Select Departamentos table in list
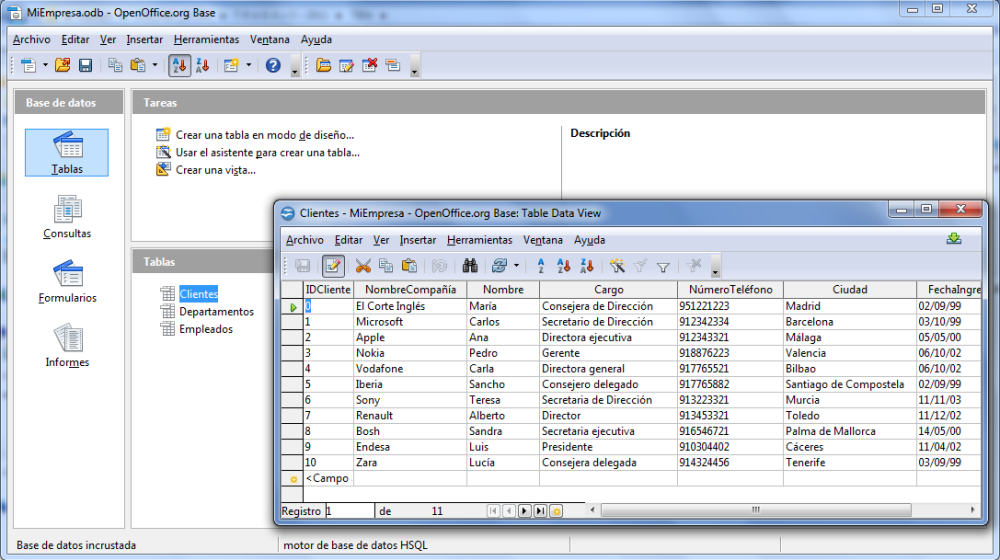 point(216,311)
